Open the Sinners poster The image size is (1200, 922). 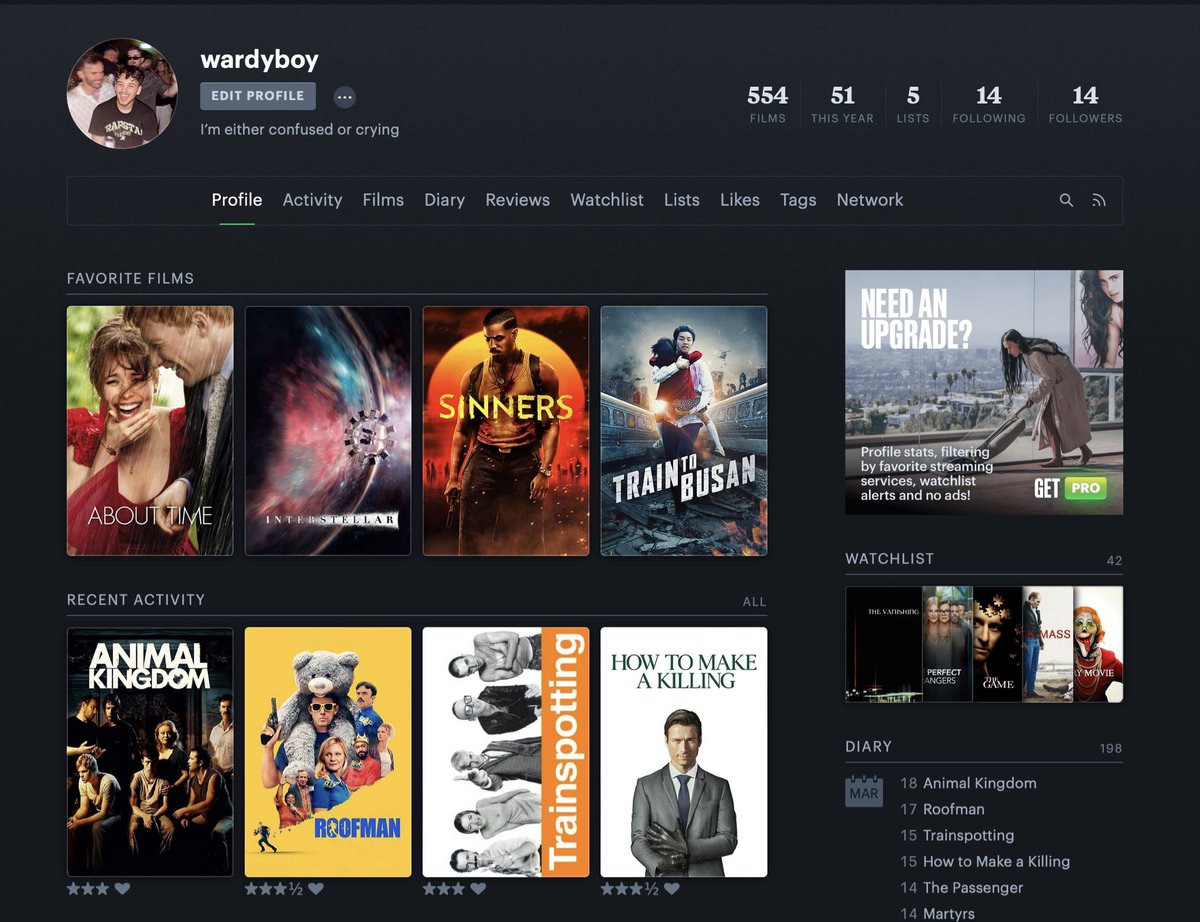506,431
